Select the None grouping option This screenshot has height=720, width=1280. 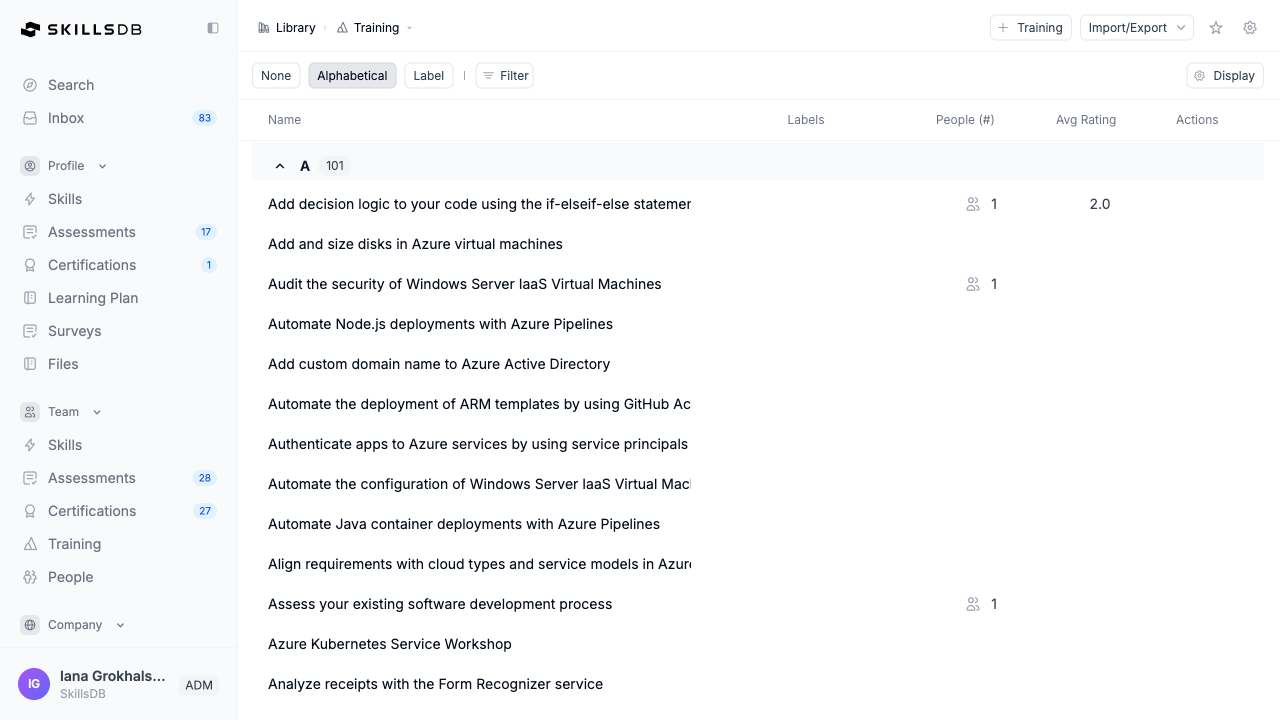(276, 76)
